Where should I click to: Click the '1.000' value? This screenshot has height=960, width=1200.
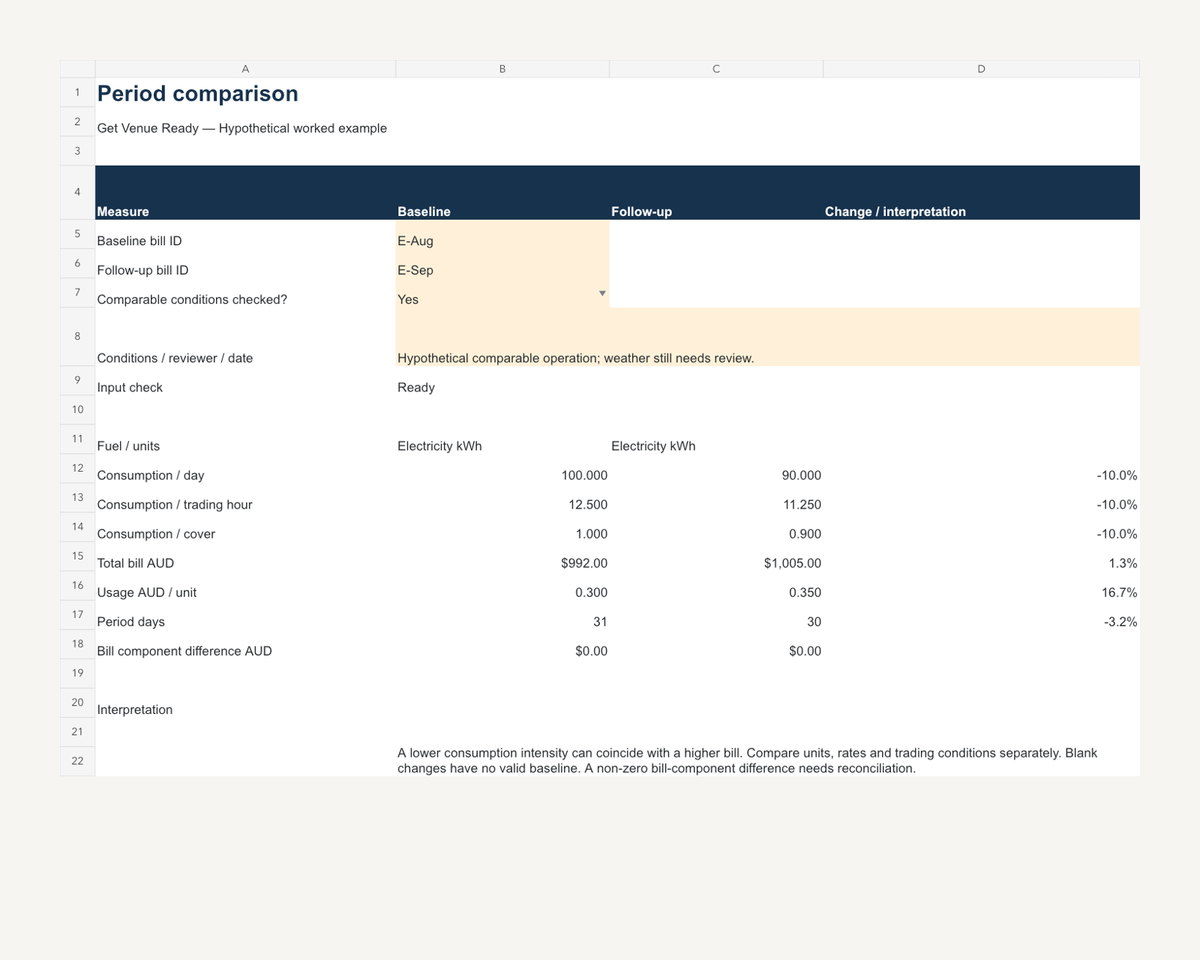click(591, 534)
